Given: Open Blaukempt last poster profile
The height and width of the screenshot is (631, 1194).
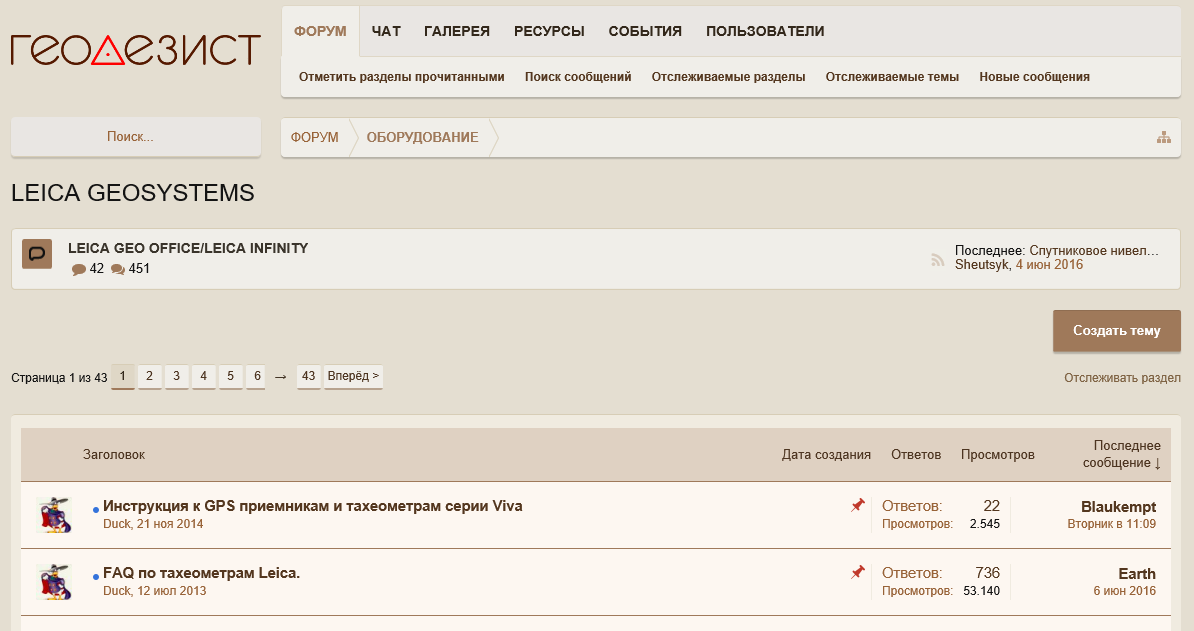Looking at the screenshot, I should point(1118,507).
